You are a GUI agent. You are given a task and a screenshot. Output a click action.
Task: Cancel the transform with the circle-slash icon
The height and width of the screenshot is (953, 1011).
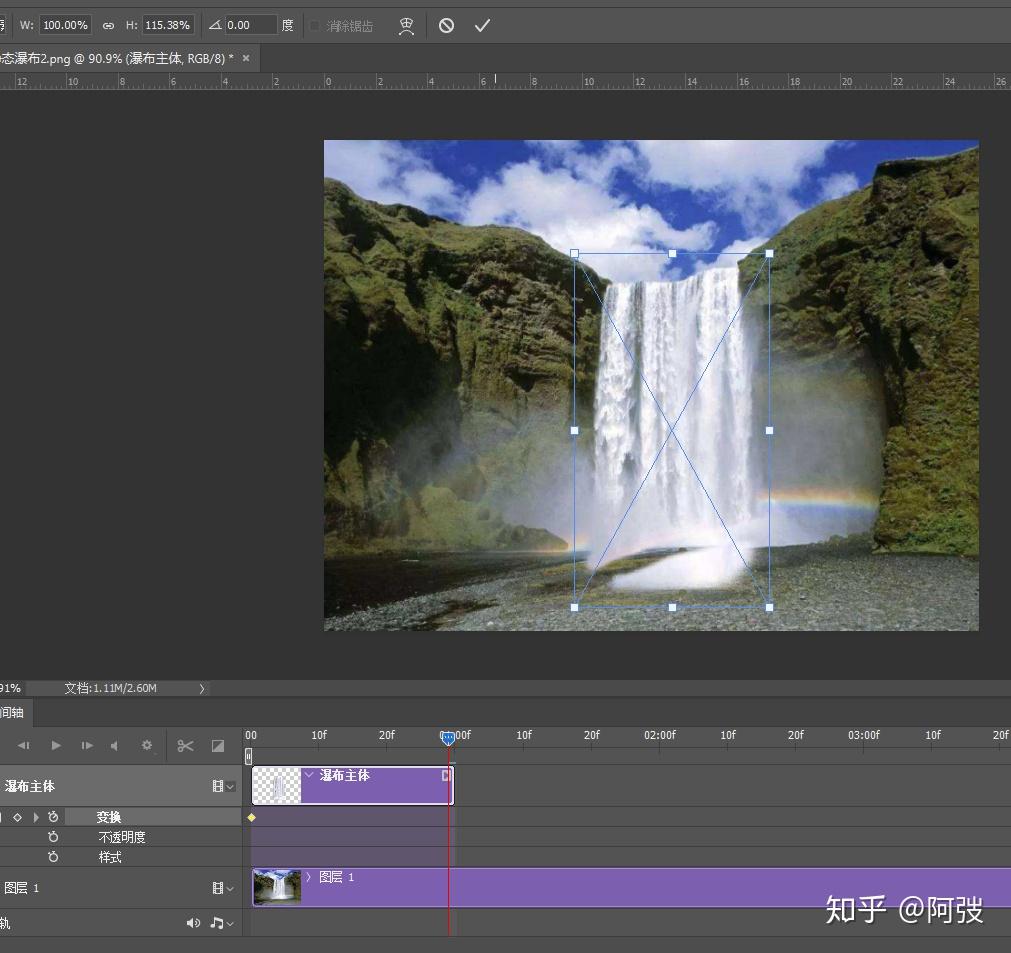(x=446, y=26)
